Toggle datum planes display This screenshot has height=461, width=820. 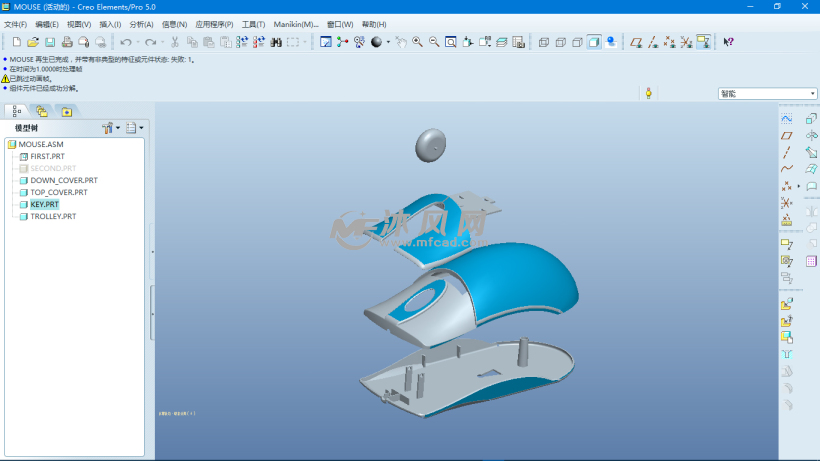pyautogui.click(x=636, y=42)
